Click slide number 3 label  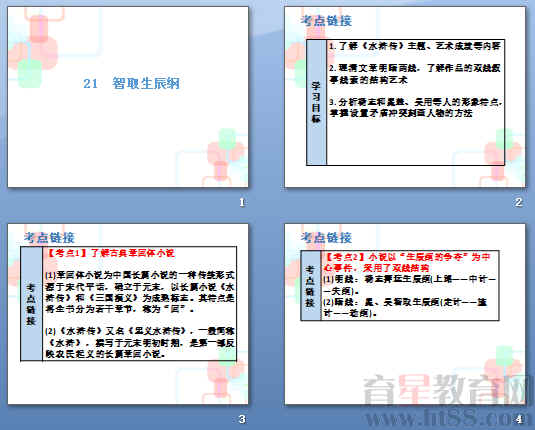tap(242, 419)
